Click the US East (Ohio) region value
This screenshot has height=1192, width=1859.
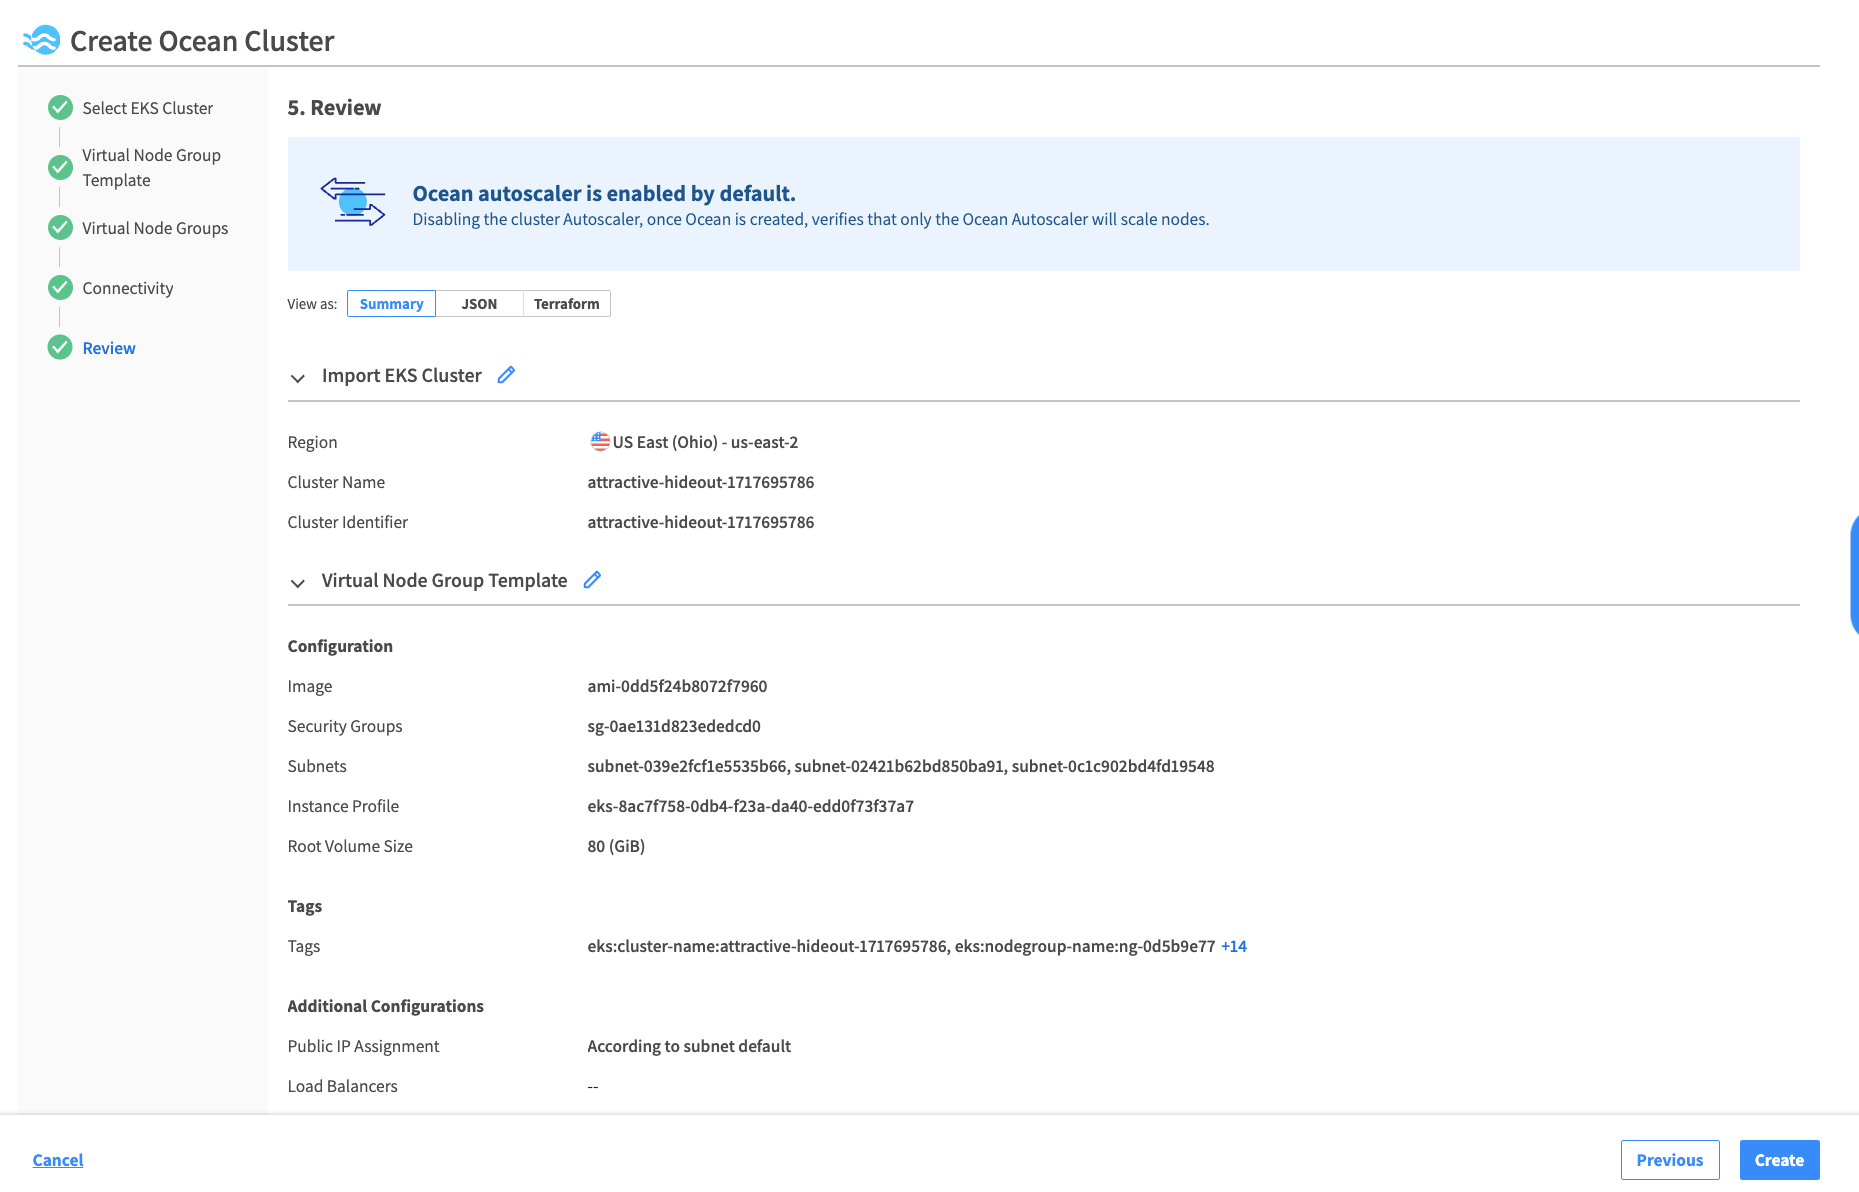[705, 442]
